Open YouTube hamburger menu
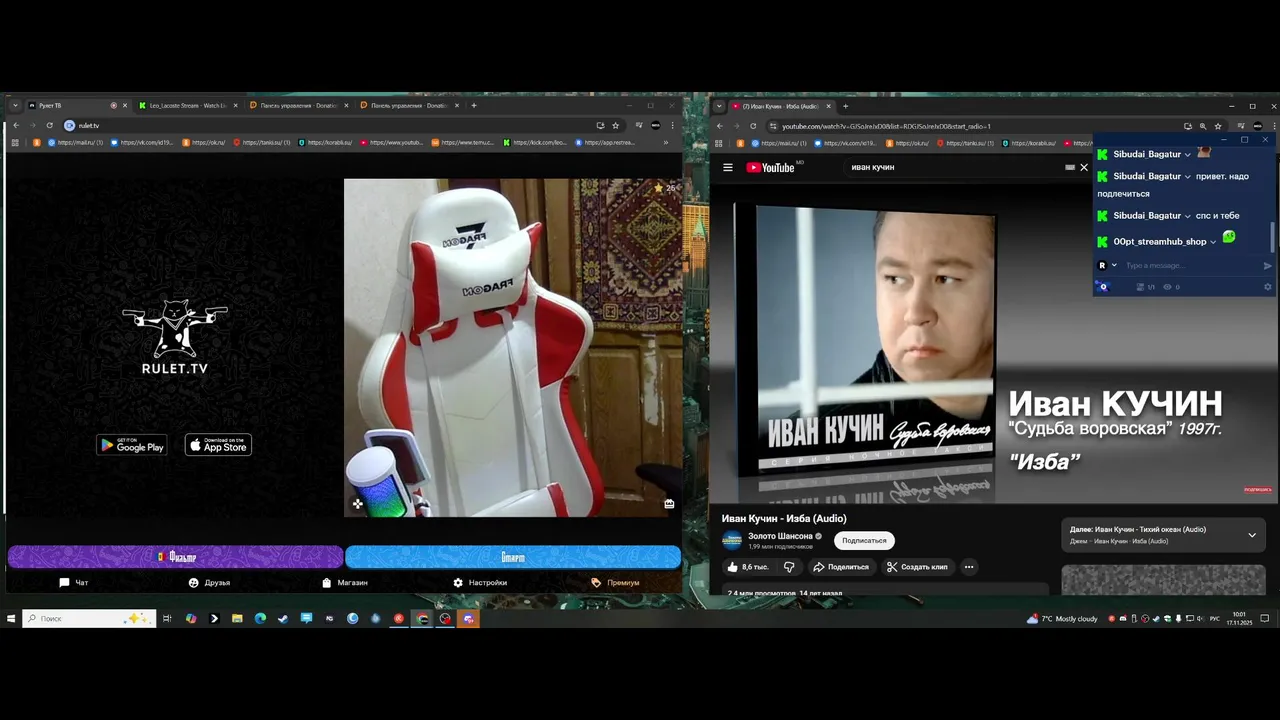Viewport: 1280px width, 720px height. (x=728, y=167)
